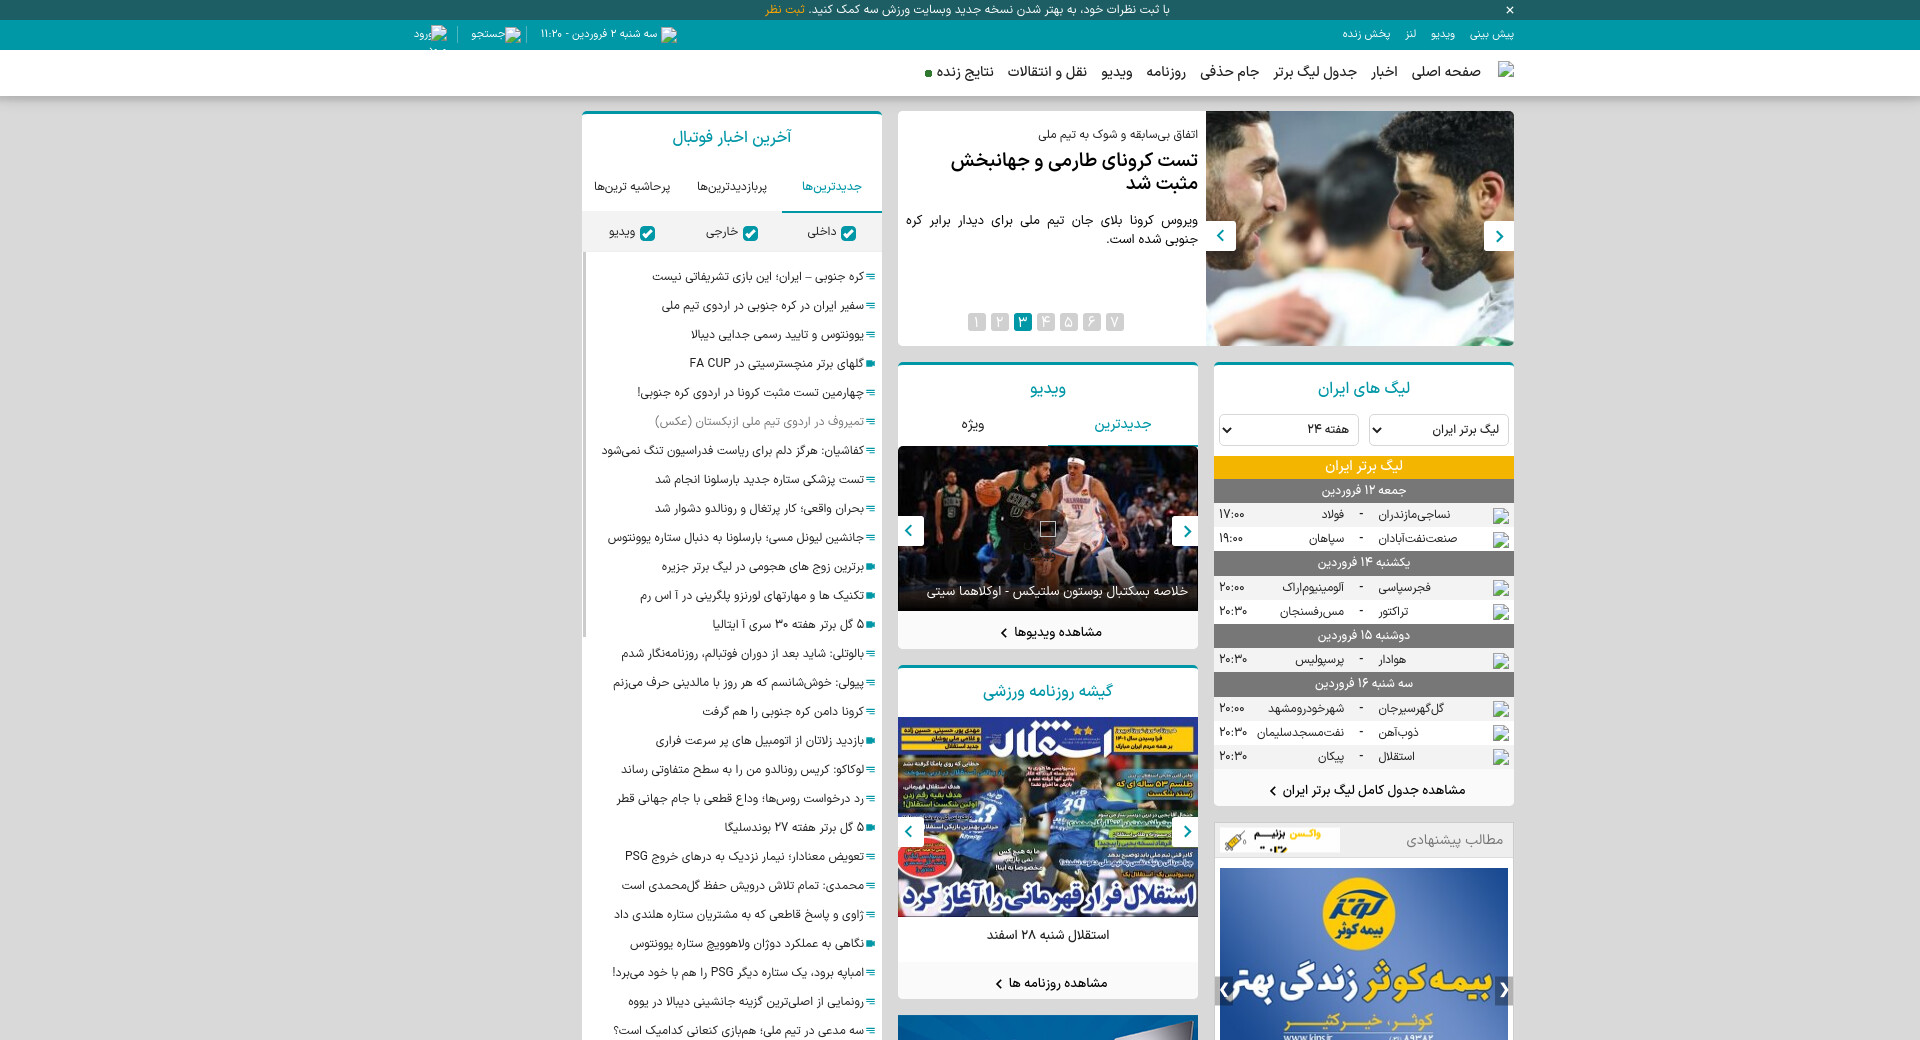Image resolution: width=1920 pixels, height=1040 pixels.
Task: Open the هفته ۲۴ week dropdown
Action: point(1289,430)
